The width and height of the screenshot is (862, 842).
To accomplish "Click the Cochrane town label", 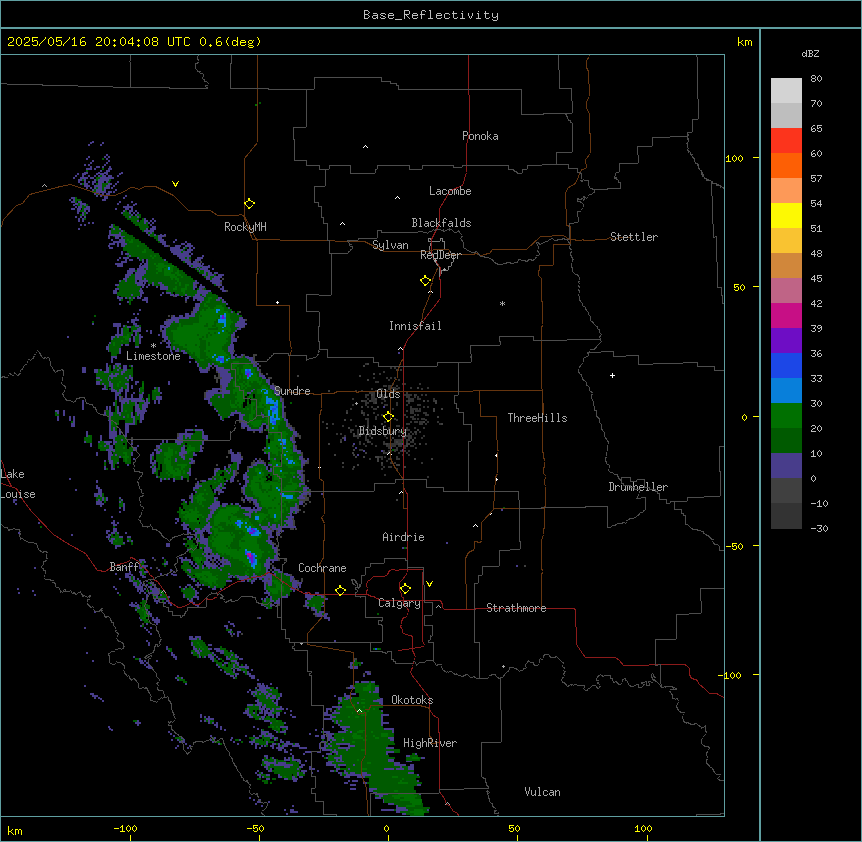I will [x=322, y=568].
